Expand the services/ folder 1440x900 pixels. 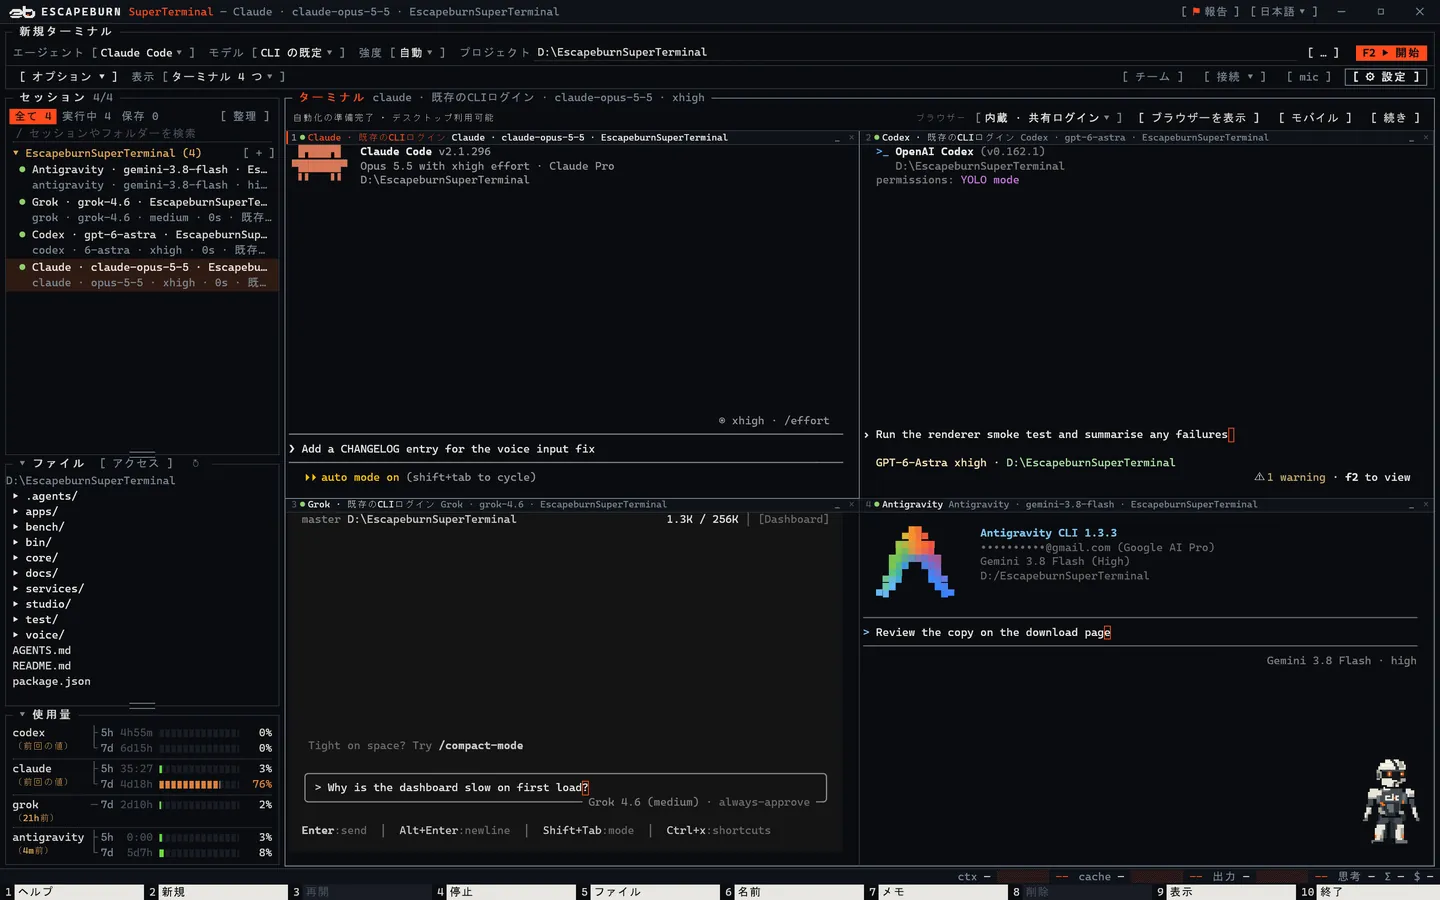(16, 589)
